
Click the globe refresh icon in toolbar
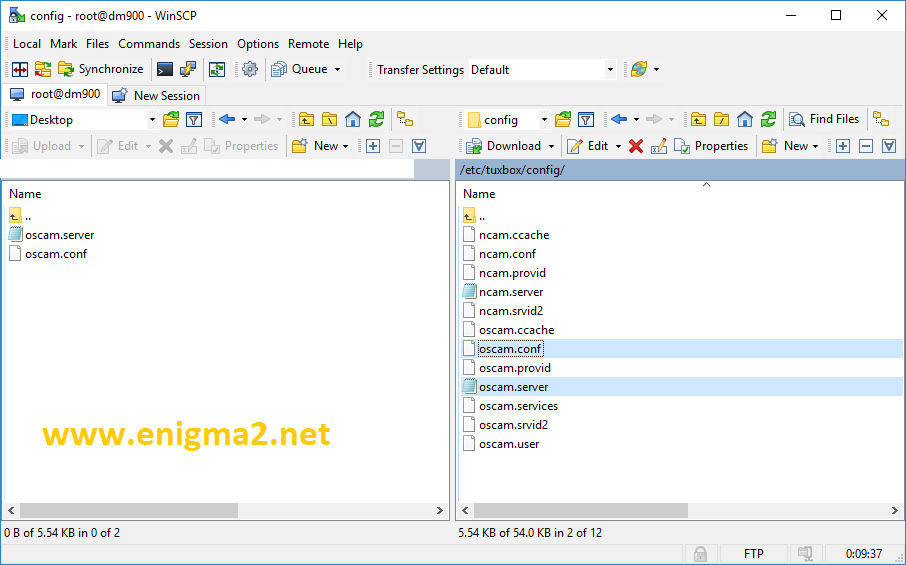[639, 69]
